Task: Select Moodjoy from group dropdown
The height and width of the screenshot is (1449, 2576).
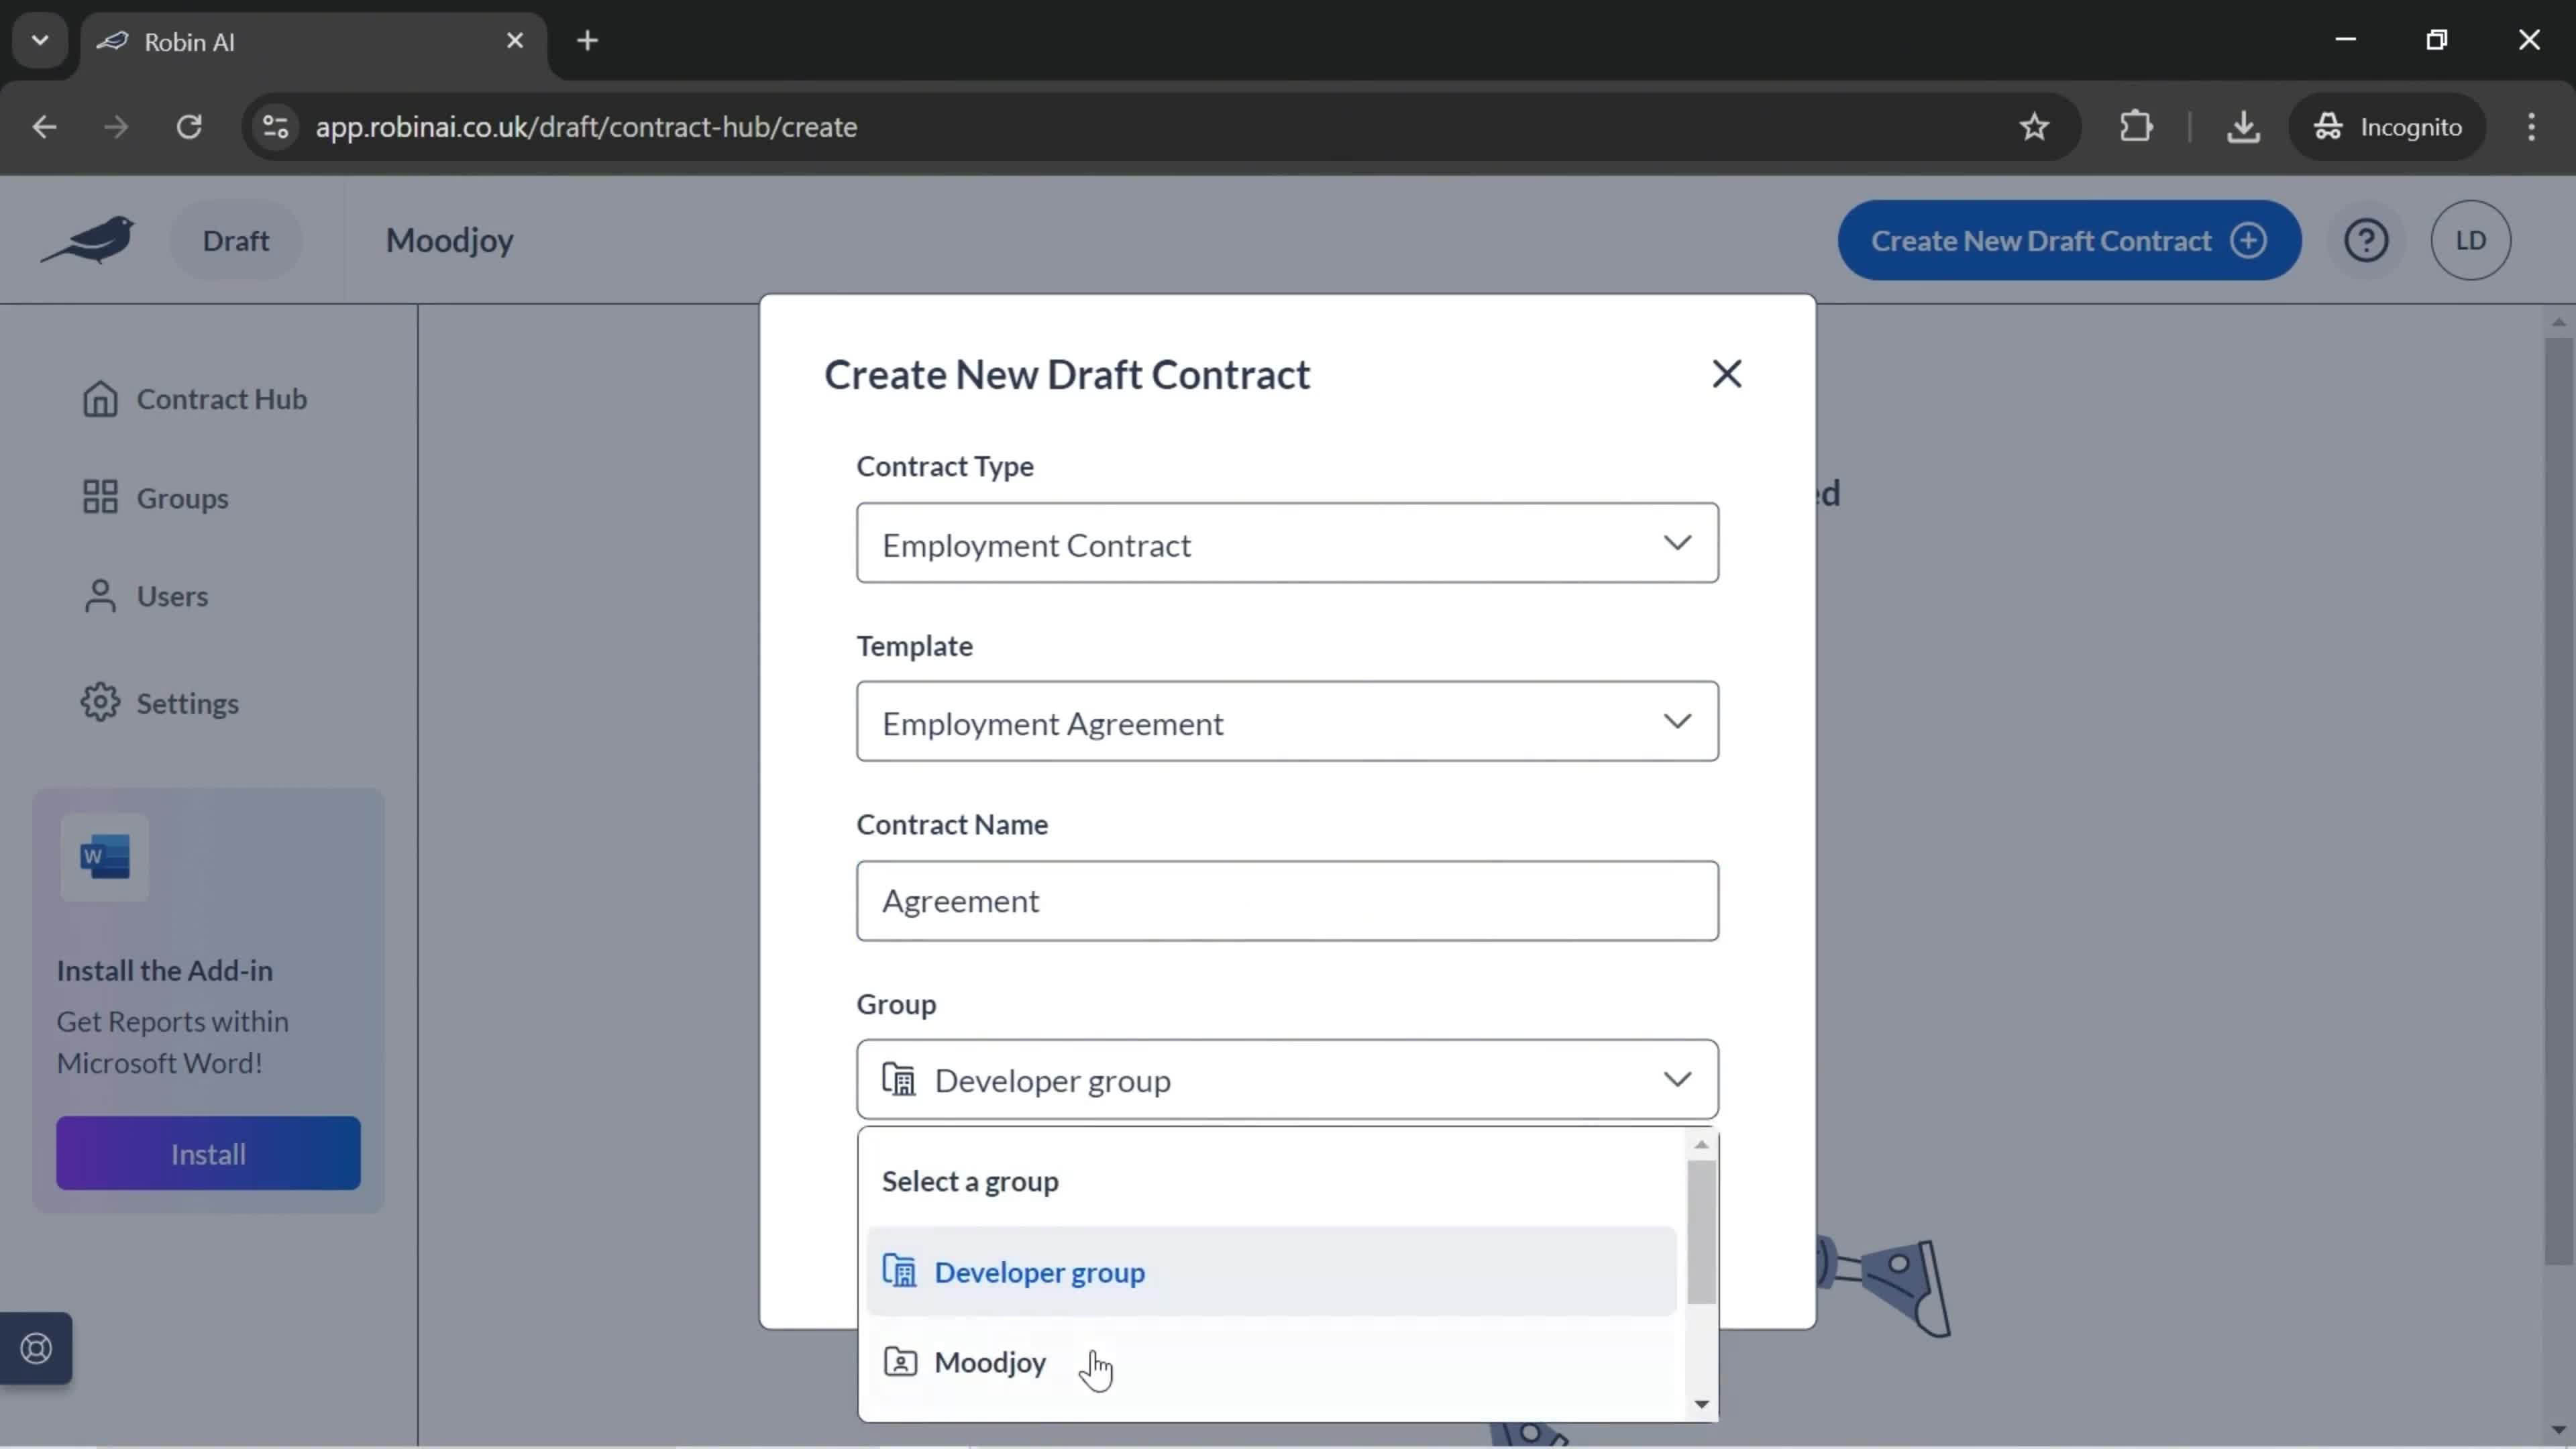Action: [x=989, y=1360]
